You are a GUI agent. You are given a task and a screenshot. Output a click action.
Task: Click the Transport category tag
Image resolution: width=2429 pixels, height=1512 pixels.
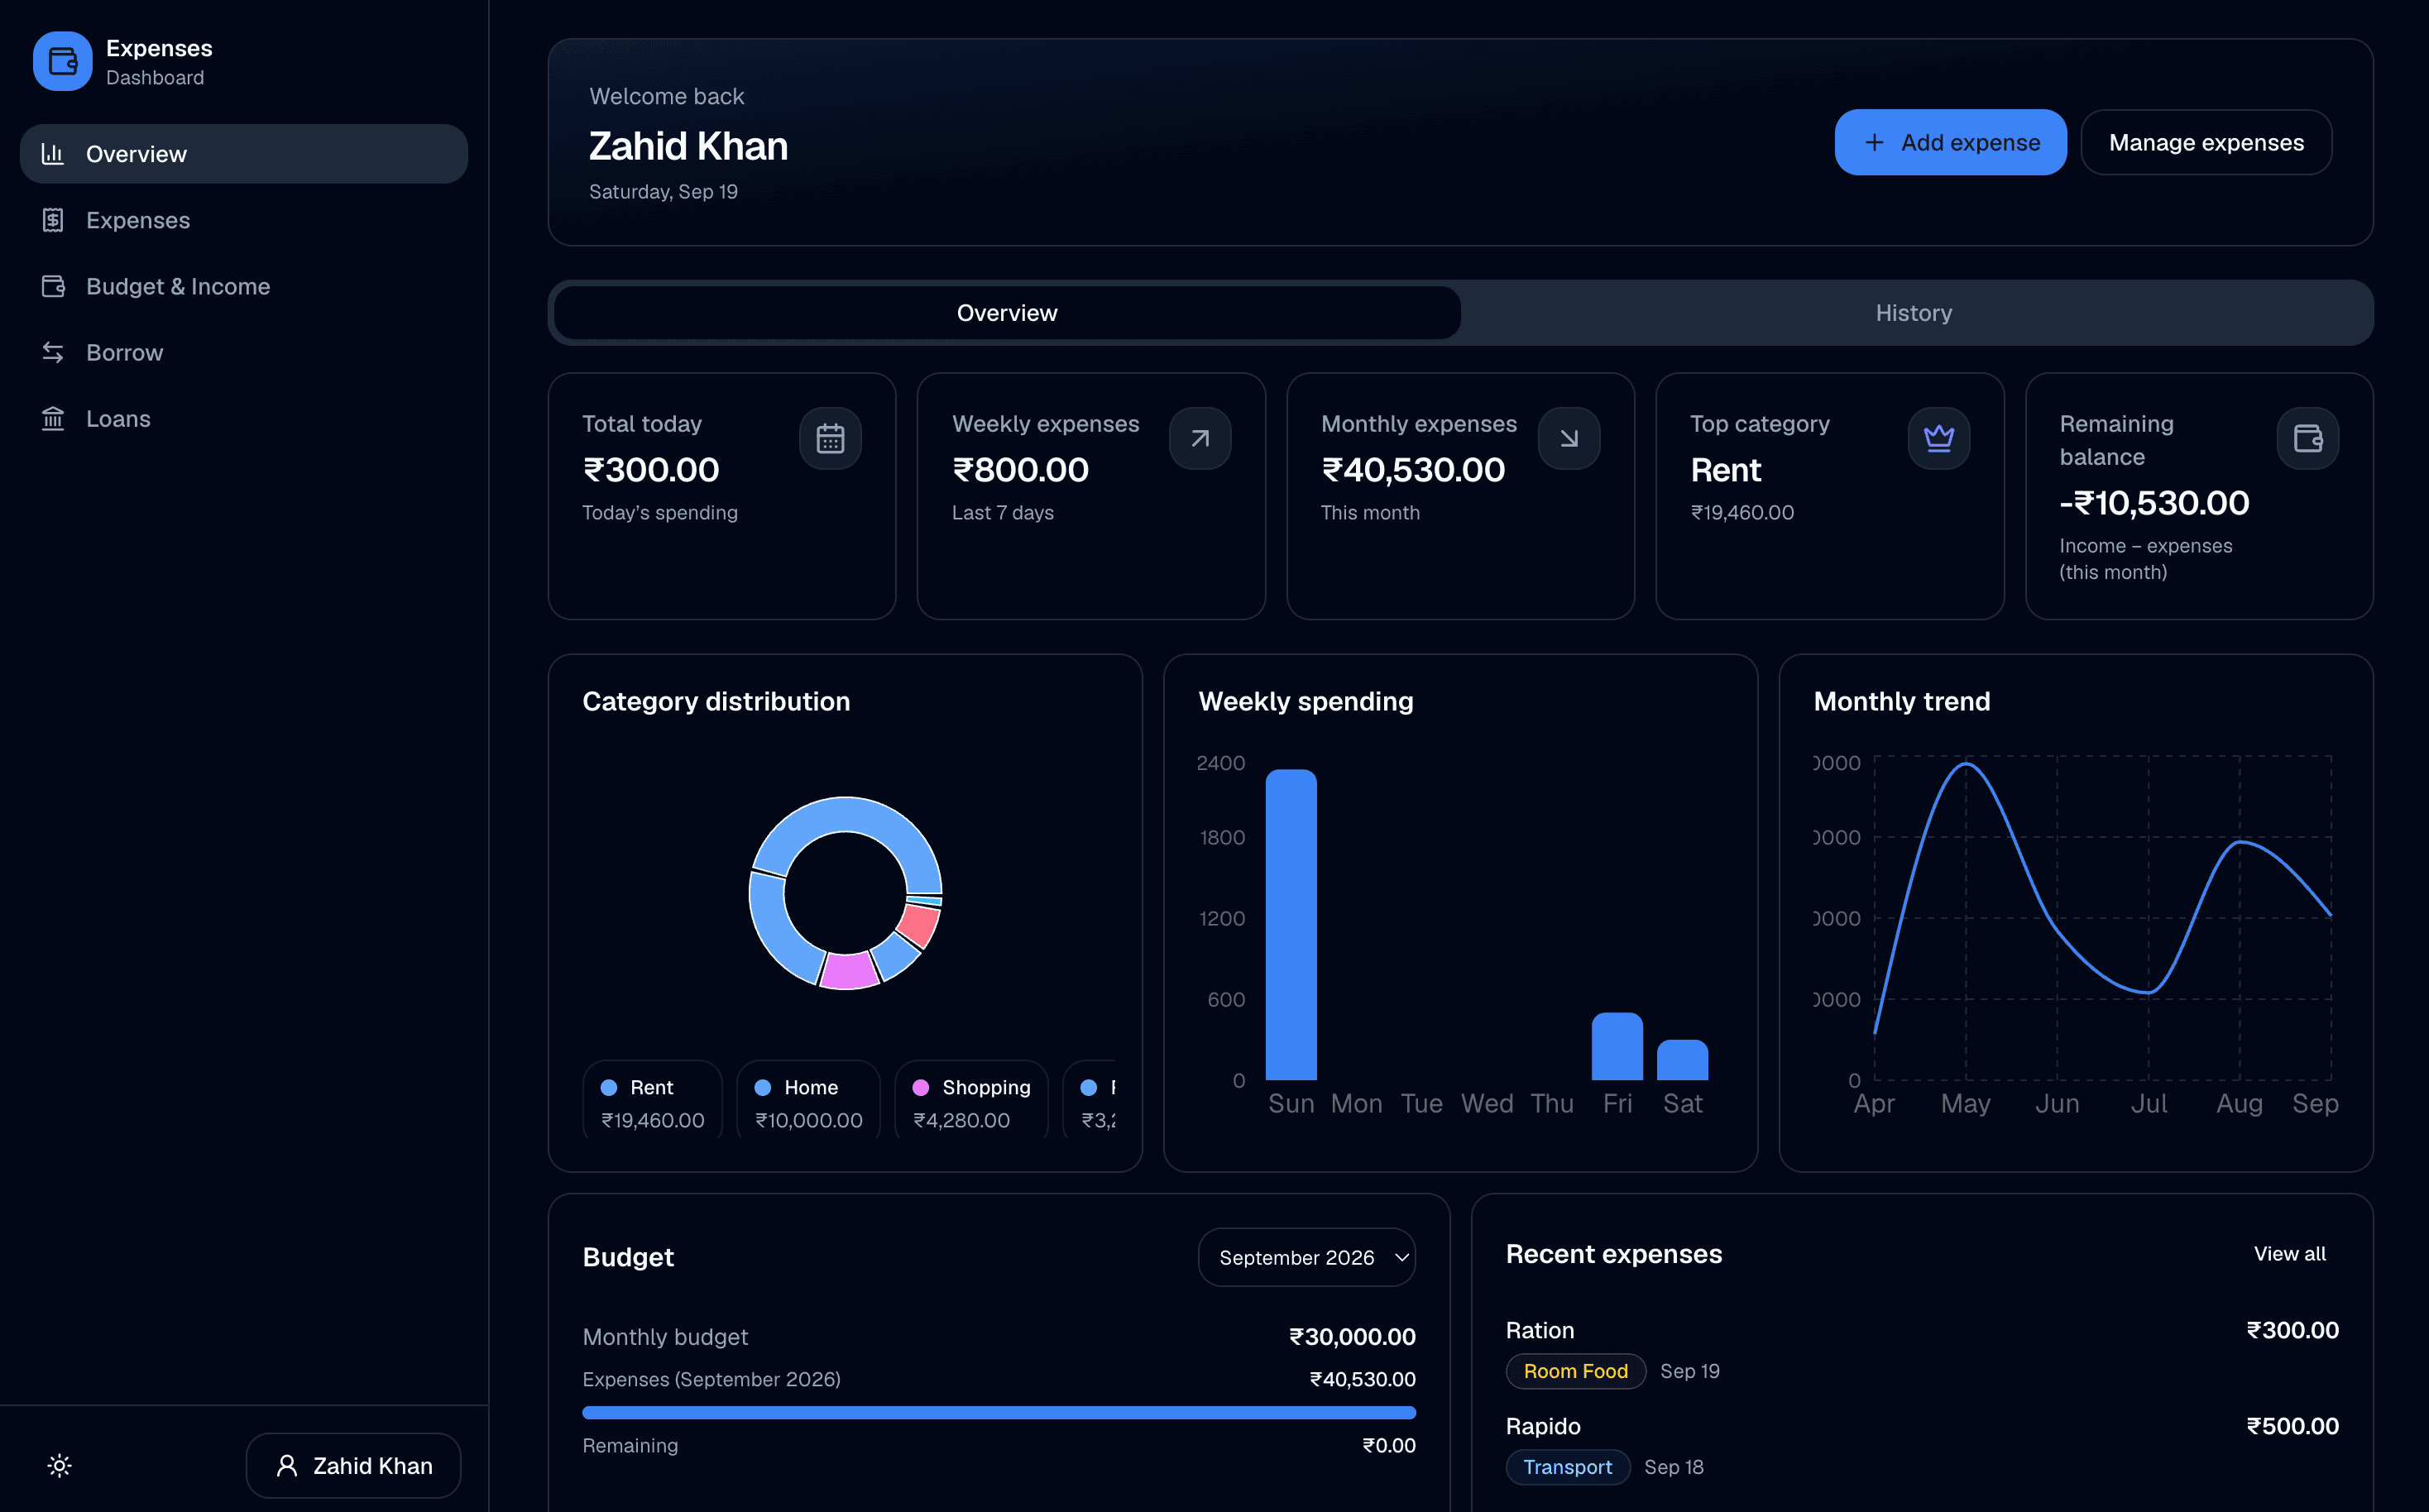click(x=1567, y=1467)
